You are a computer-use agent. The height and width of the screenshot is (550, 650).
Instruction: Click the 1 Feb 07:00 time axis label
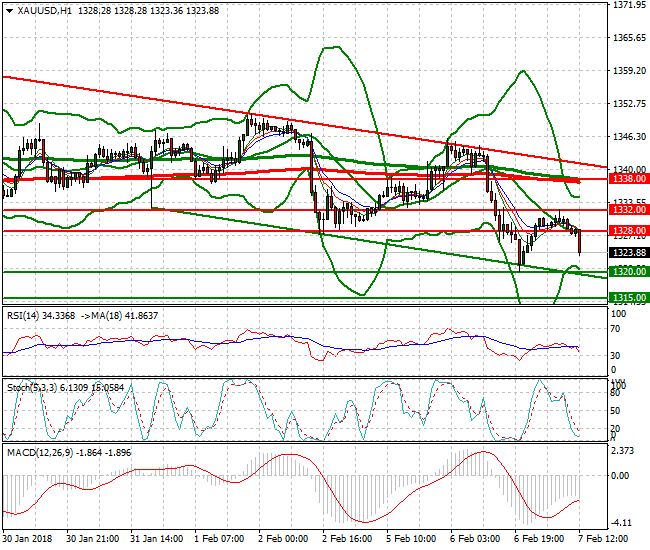tap(219, 539)
